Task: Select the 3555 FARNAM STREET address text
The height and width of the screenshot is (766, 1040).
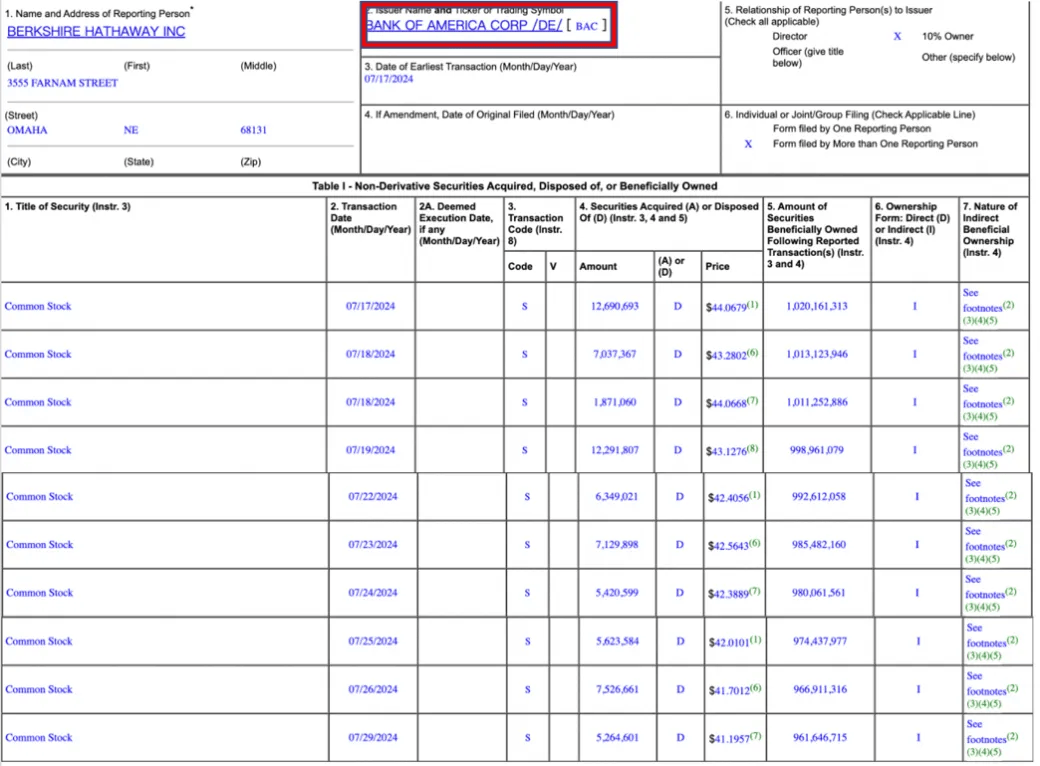Action: point(62,83)
